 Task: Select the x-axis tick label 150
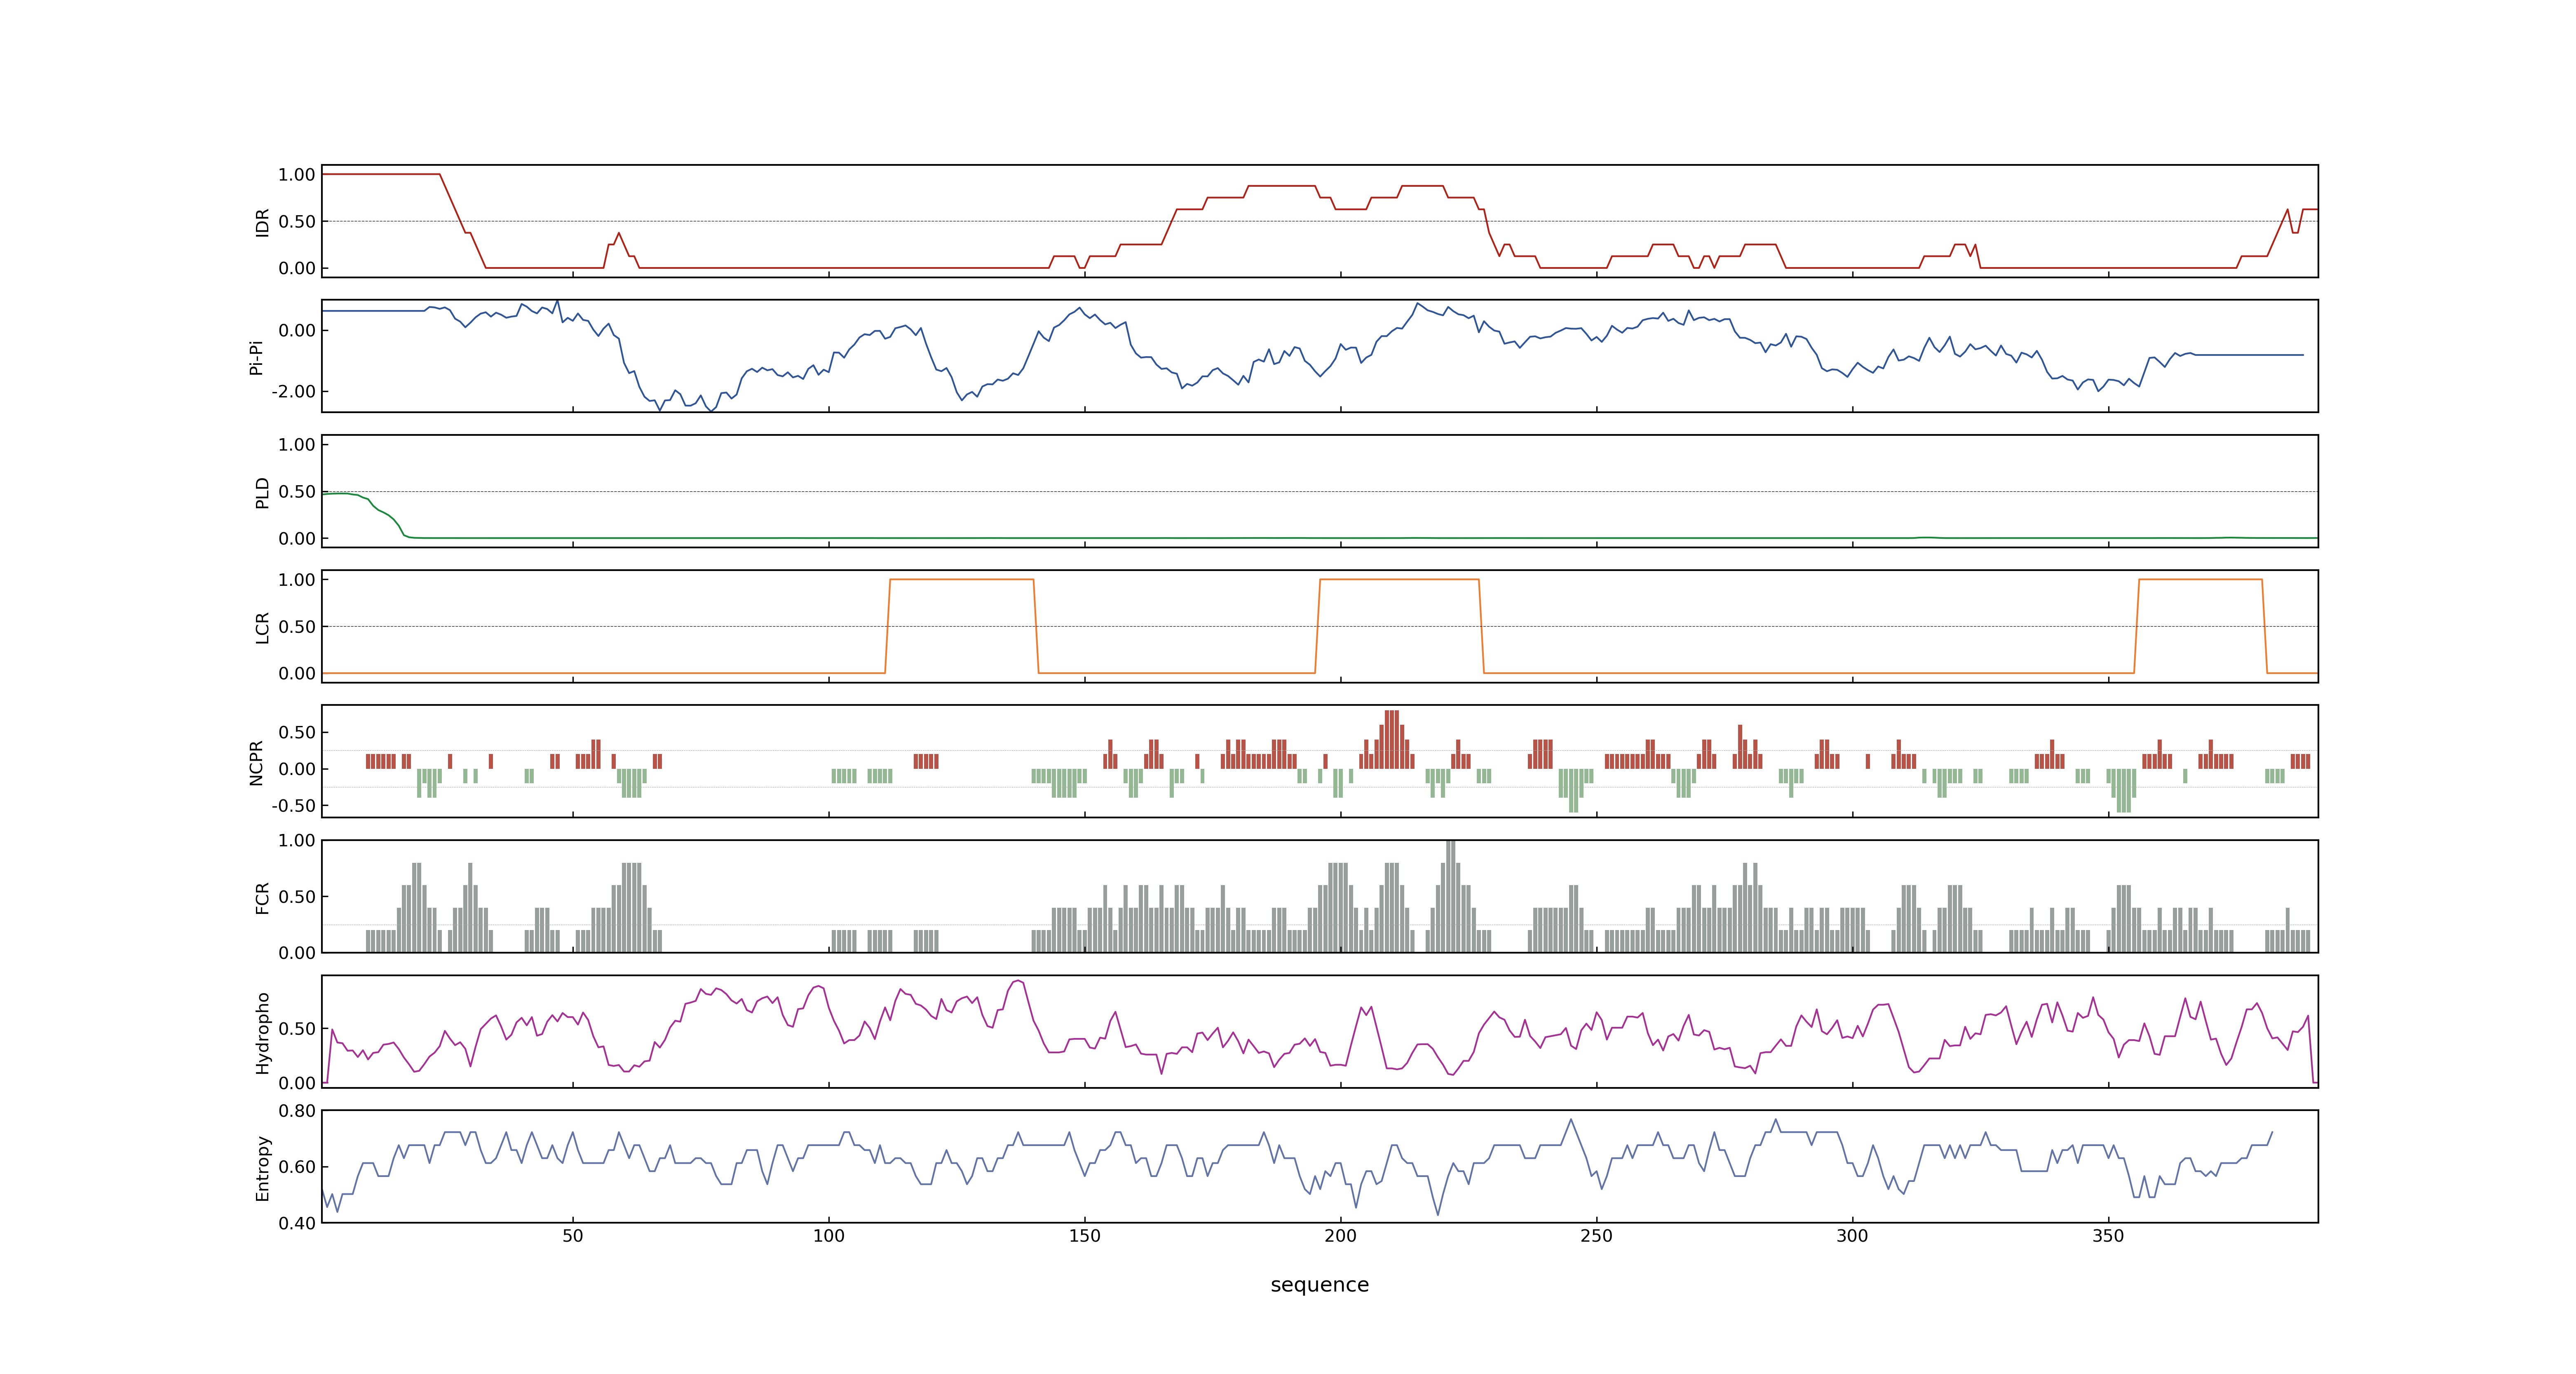click(1085, 1236)
